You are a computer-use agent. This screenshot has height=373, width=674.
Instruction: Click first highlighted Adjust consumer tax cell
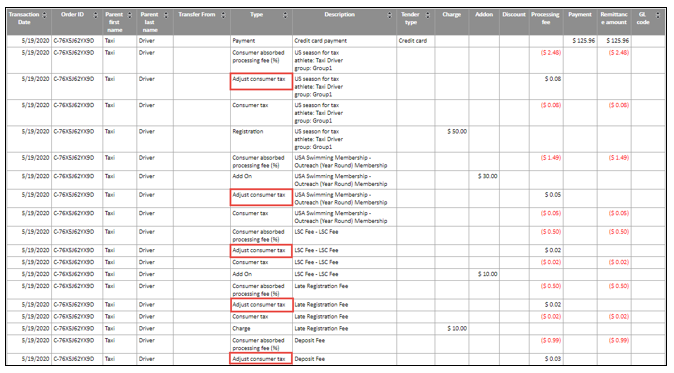261,82
